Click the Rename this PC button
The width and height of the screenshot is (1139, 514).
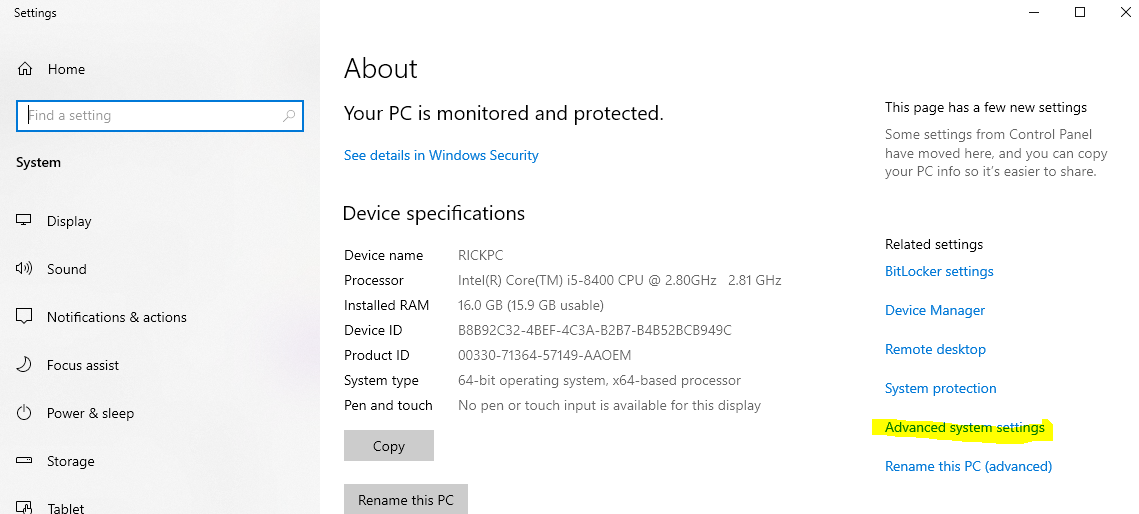pos(405,499)
